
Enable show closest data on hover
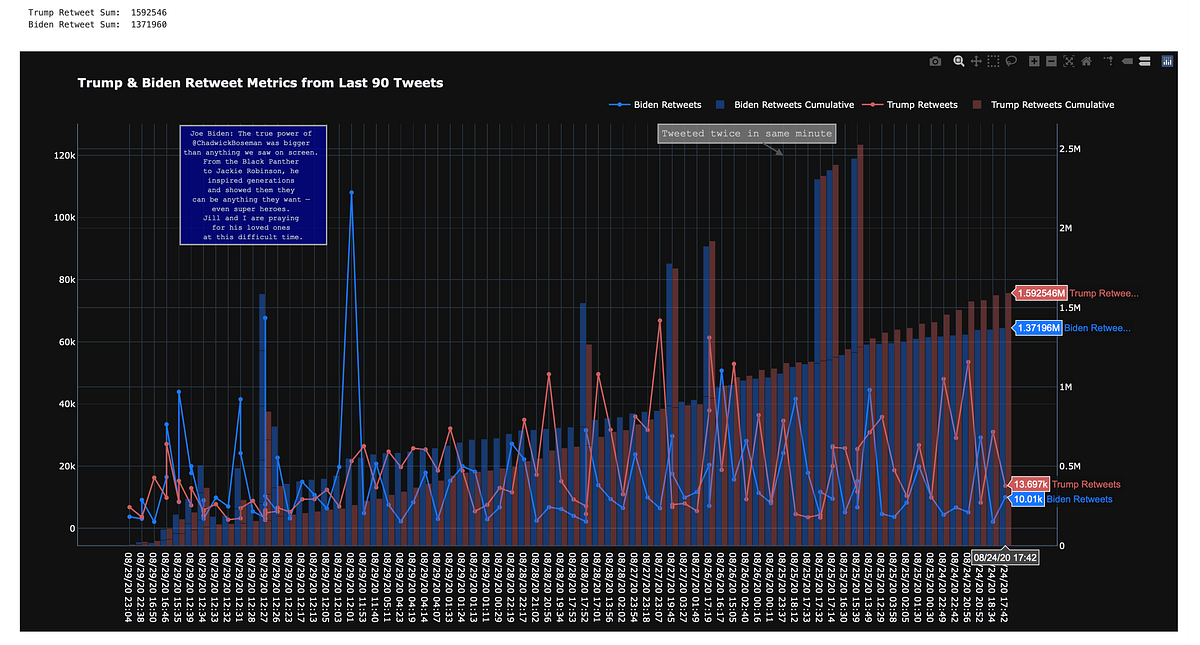pos(1128,61)
